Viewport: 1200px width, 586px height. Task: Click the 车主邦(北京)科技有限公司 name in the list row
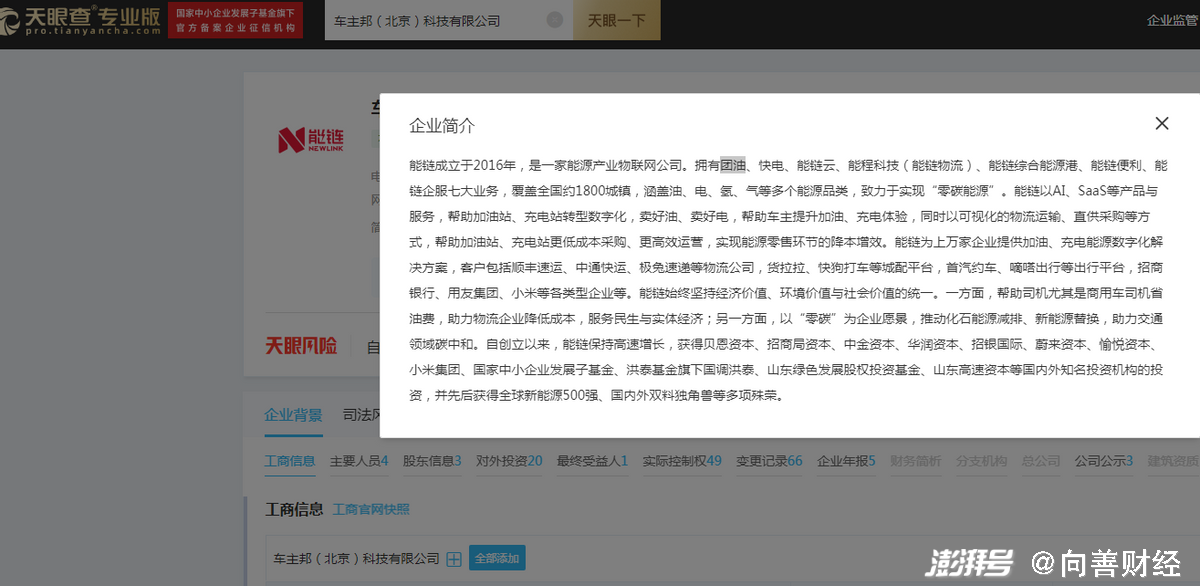(x=357, y=559)
